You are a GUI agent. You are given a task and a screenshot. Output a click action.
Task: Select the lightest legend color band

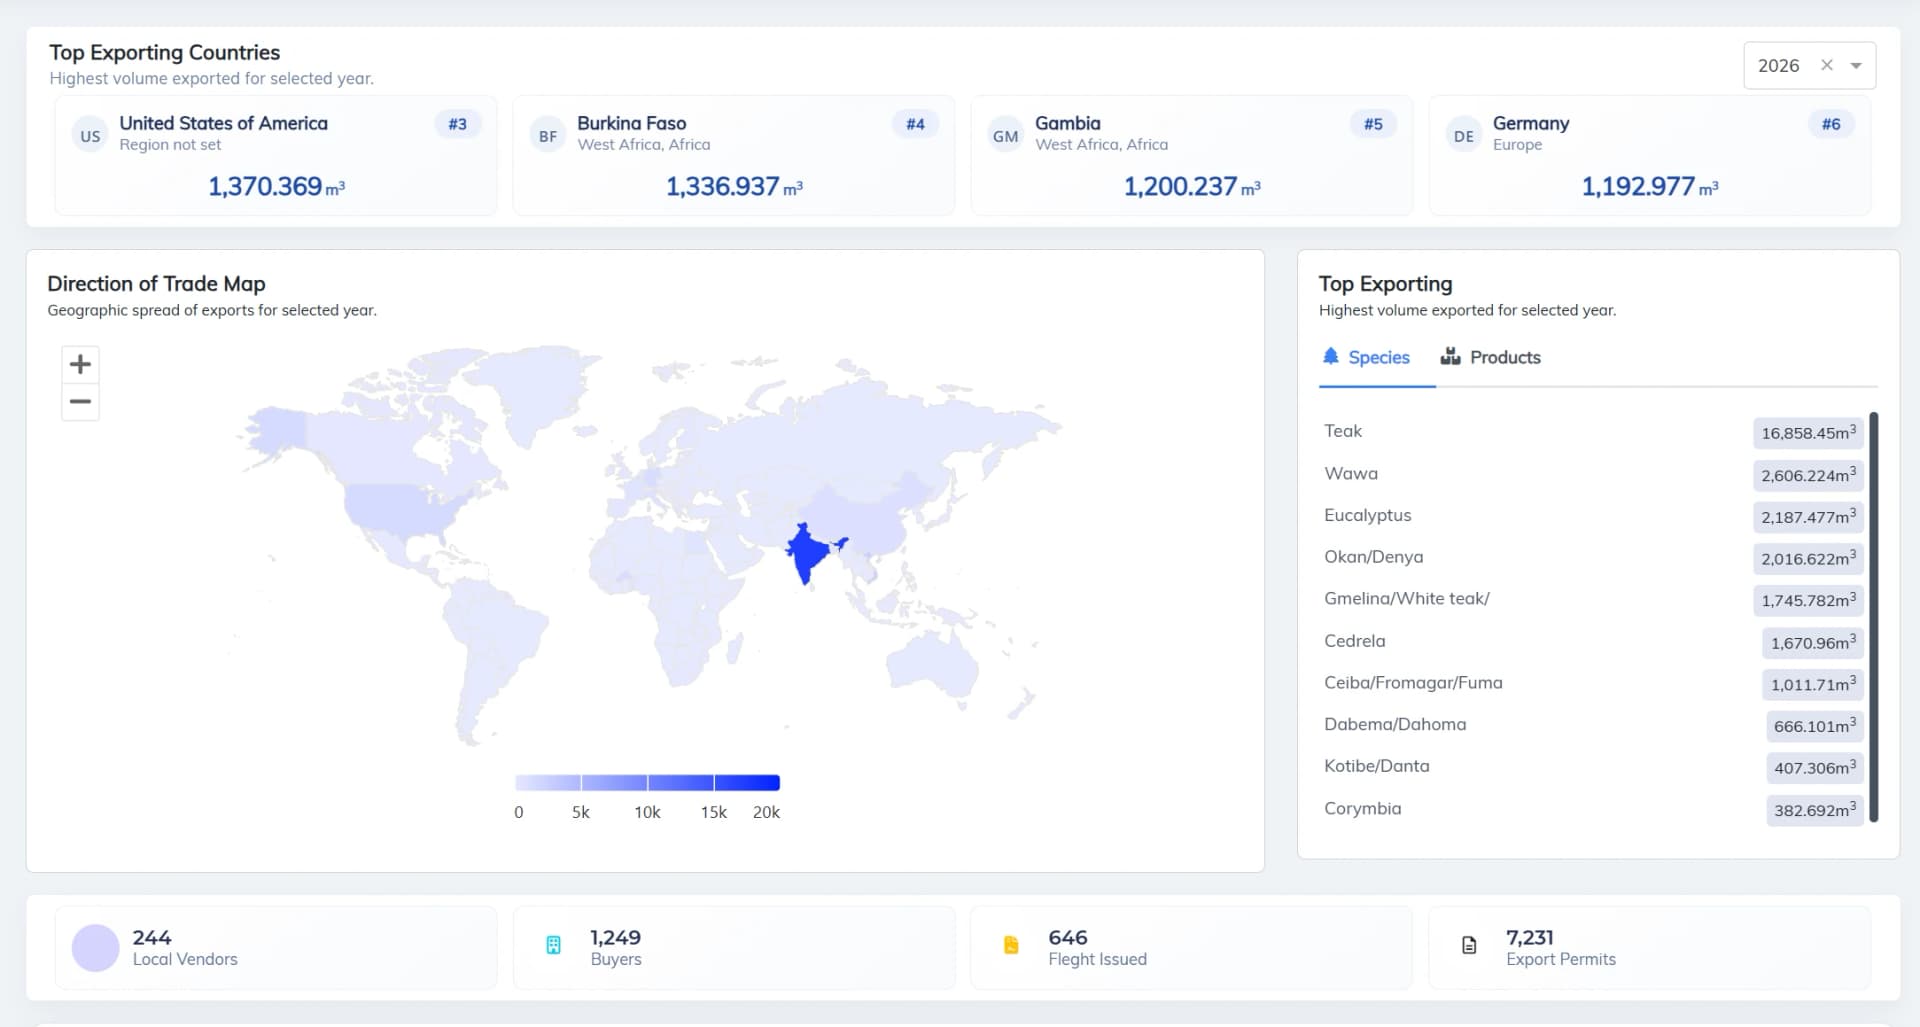(548, 783)
